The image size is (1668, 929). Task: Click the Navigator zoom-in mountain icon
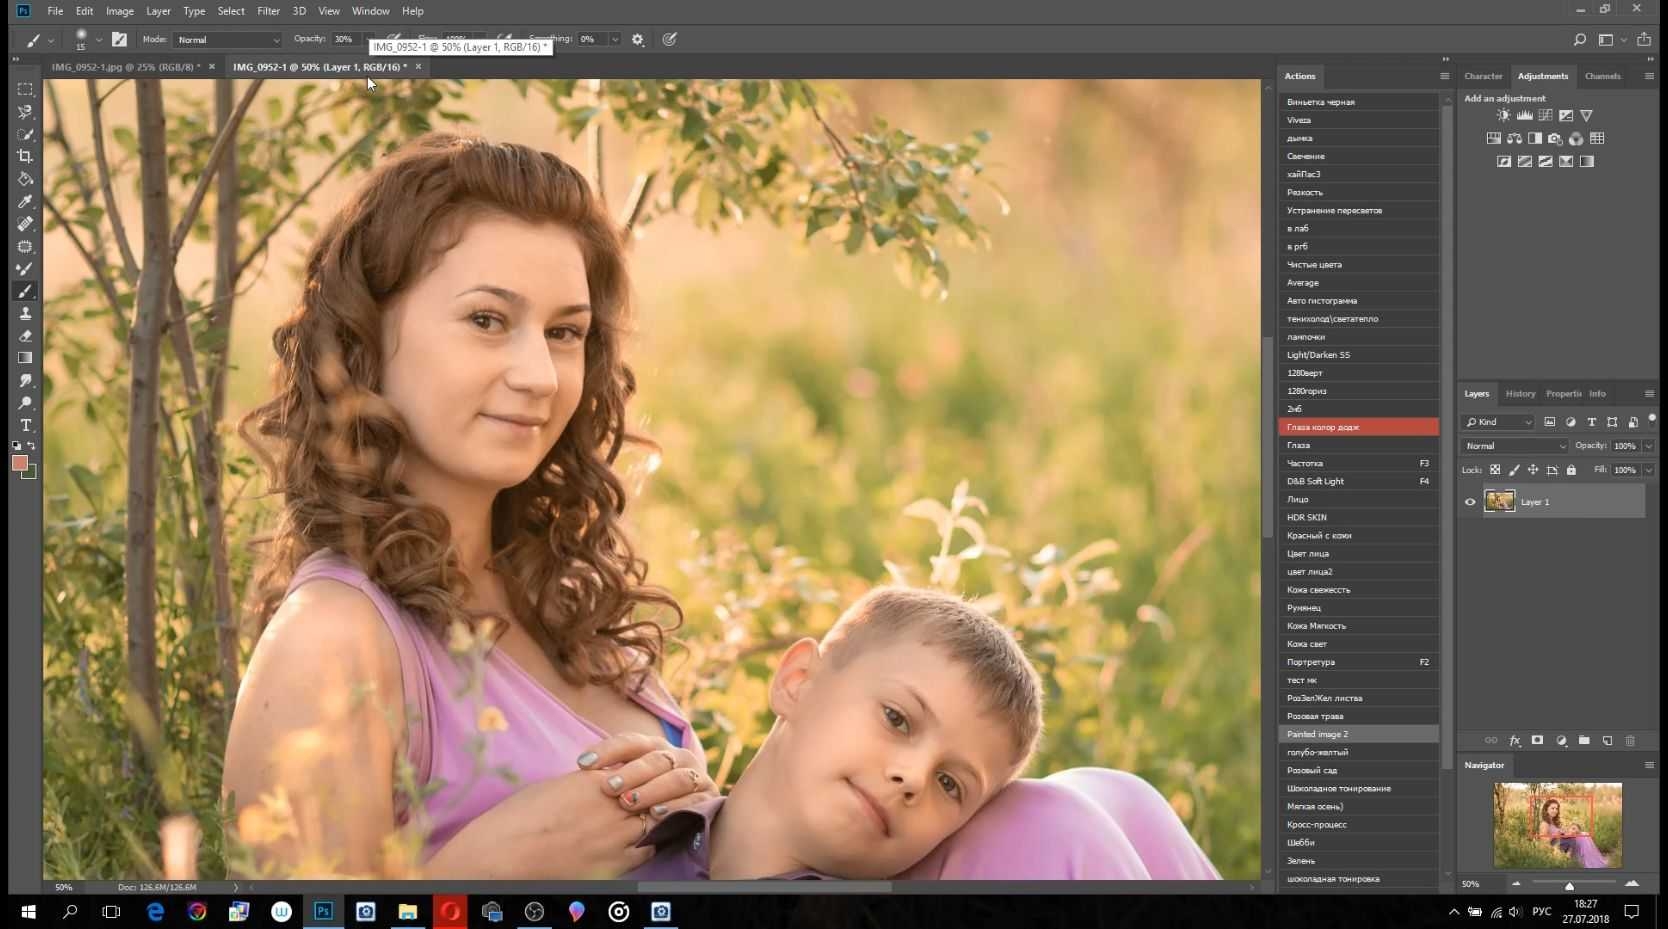click(x=1632, y=884)
